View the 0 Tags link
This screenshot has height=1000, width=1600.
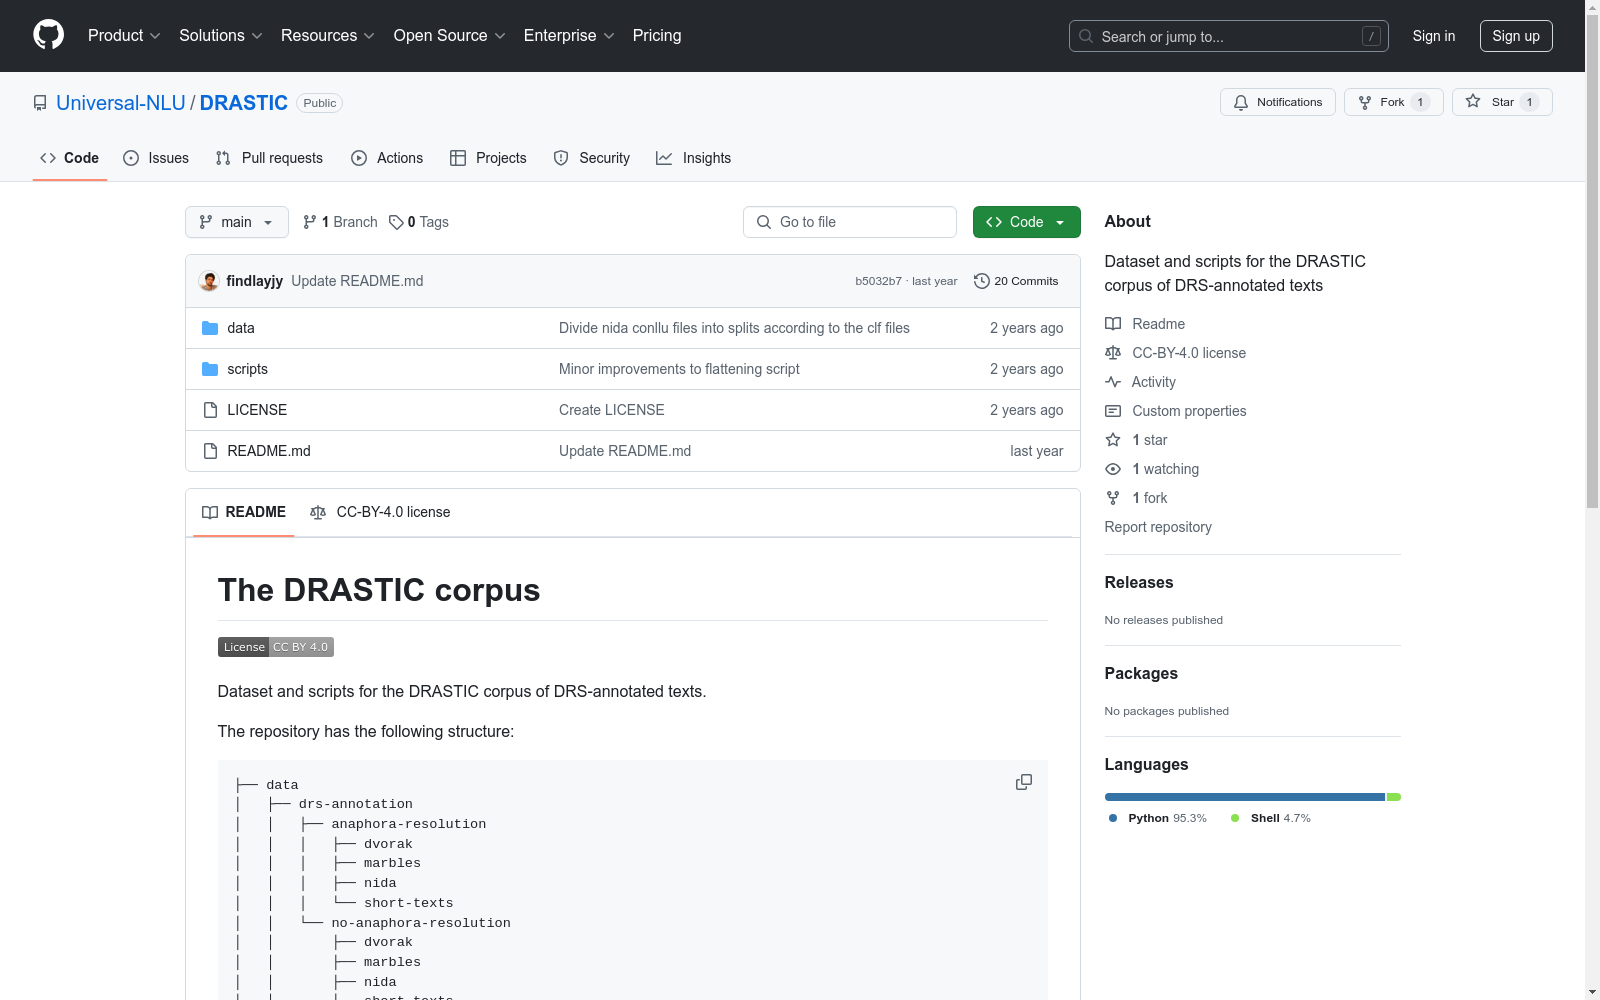pos(419,222)
